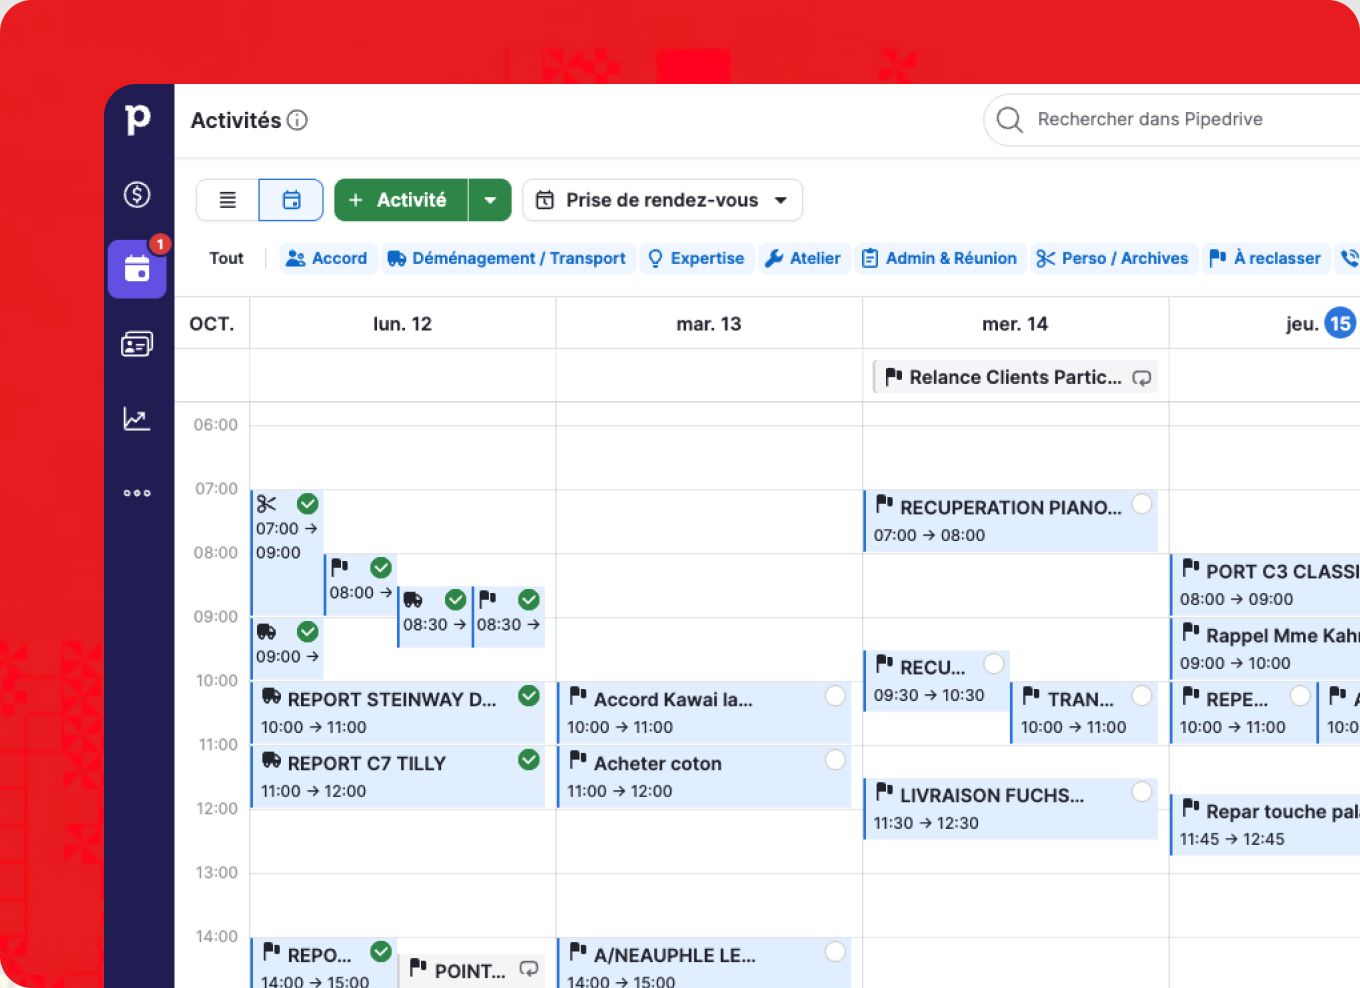Filter by Perso / Archives type

coord(1113,258)
